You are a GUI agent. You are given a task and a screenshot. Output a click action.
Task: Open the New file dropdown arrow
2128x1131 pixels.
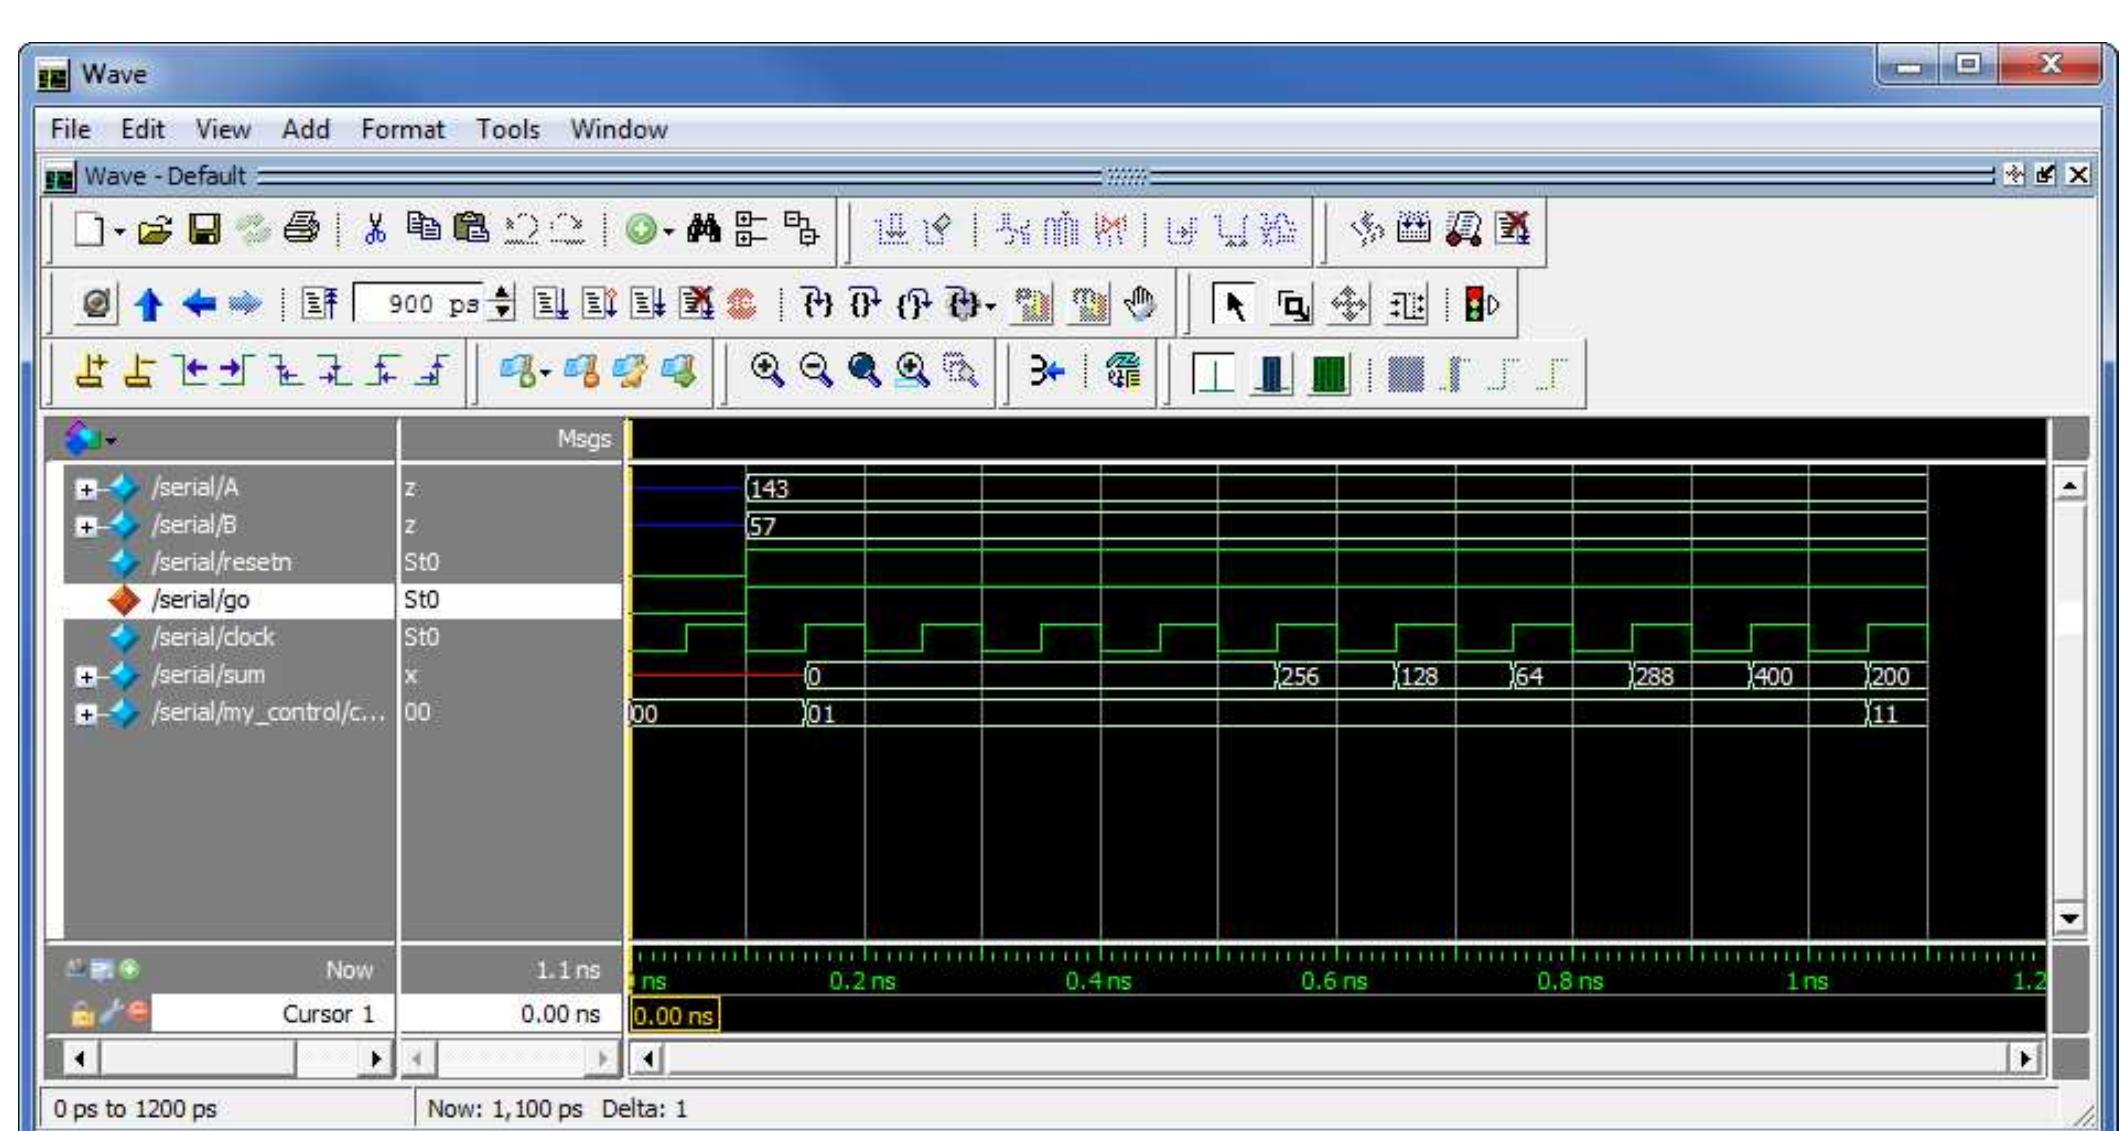point(119,232)
